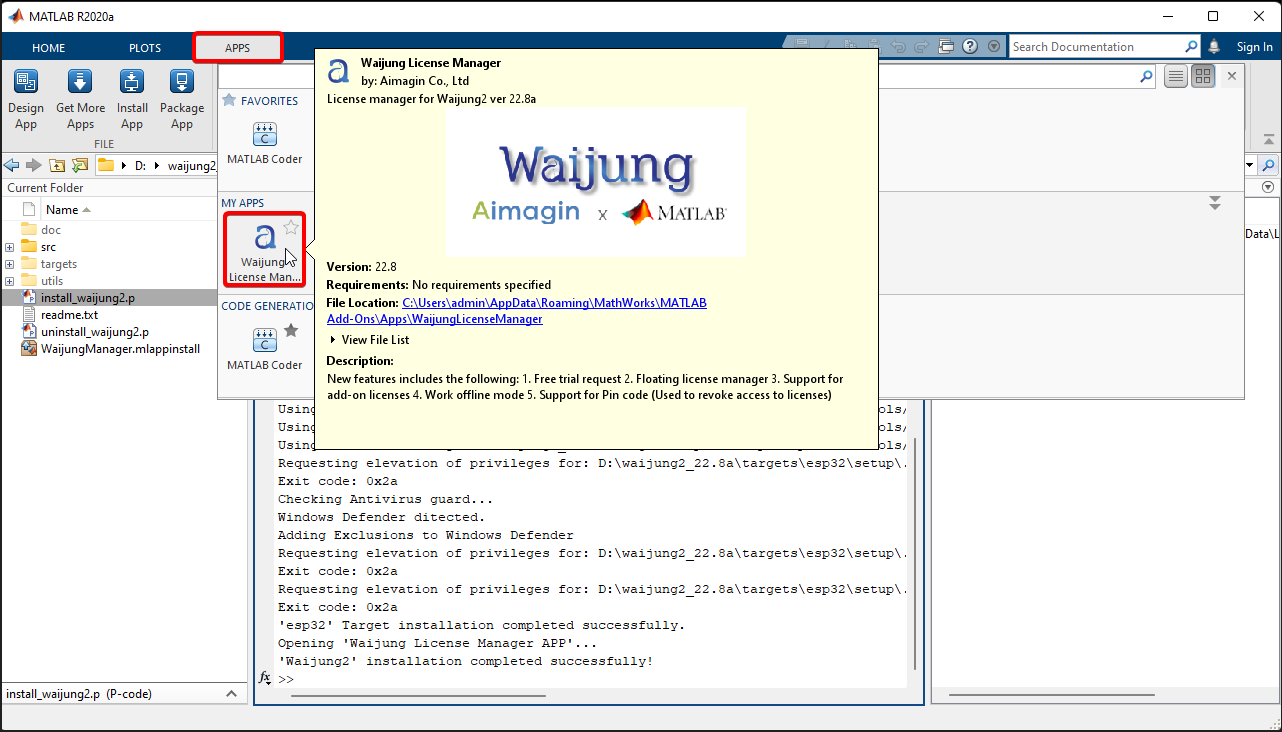Launch MATLAB Coder under Favorites
Image resolution: width=1282 pixels, height=732 pixels.
click(x=265, y=143)
